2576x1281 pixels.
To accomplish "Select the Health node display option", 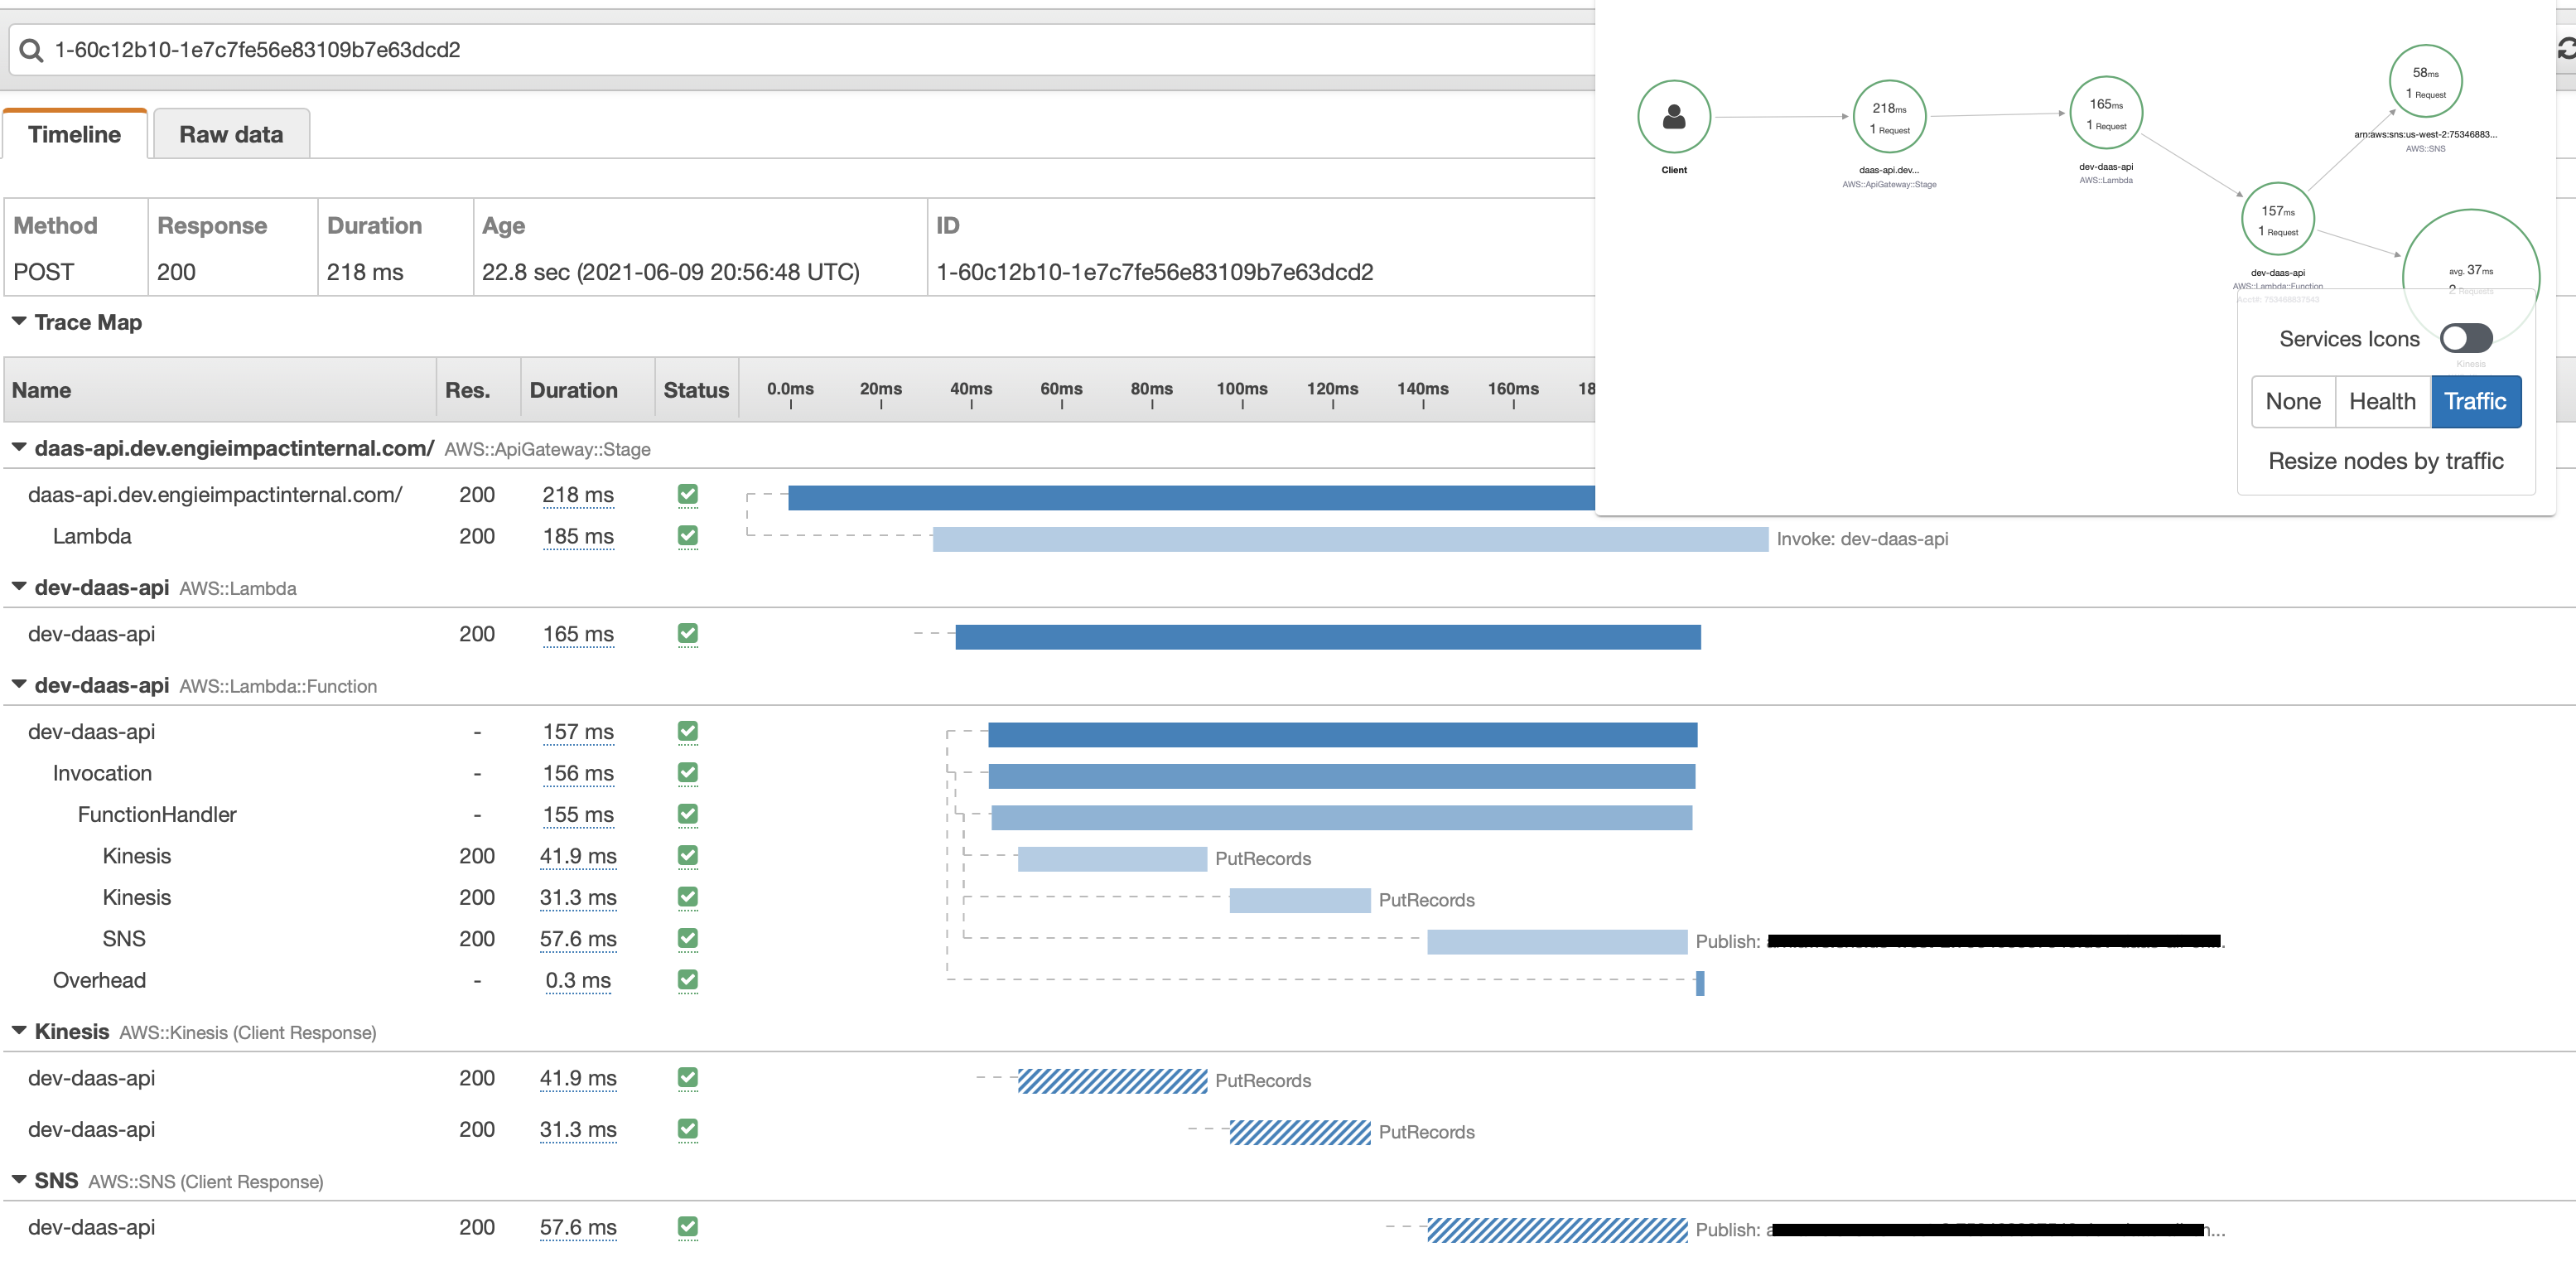I will [2381, 401].
